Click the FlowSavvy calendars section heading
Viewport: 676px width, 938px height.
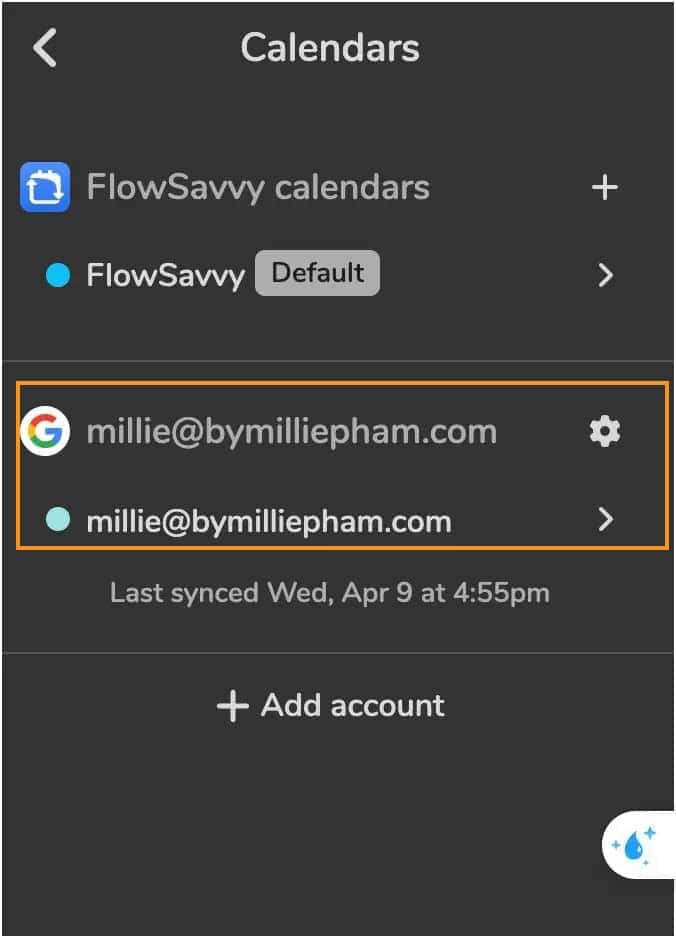coord(258,187)
